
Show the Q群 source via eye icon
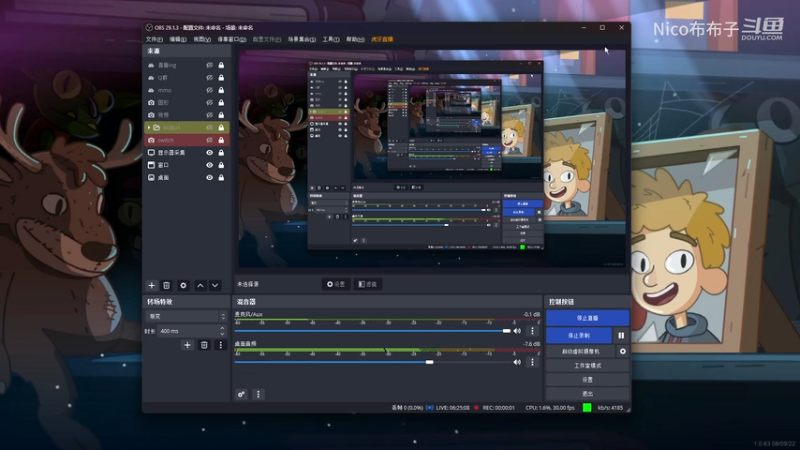point(209,78)
